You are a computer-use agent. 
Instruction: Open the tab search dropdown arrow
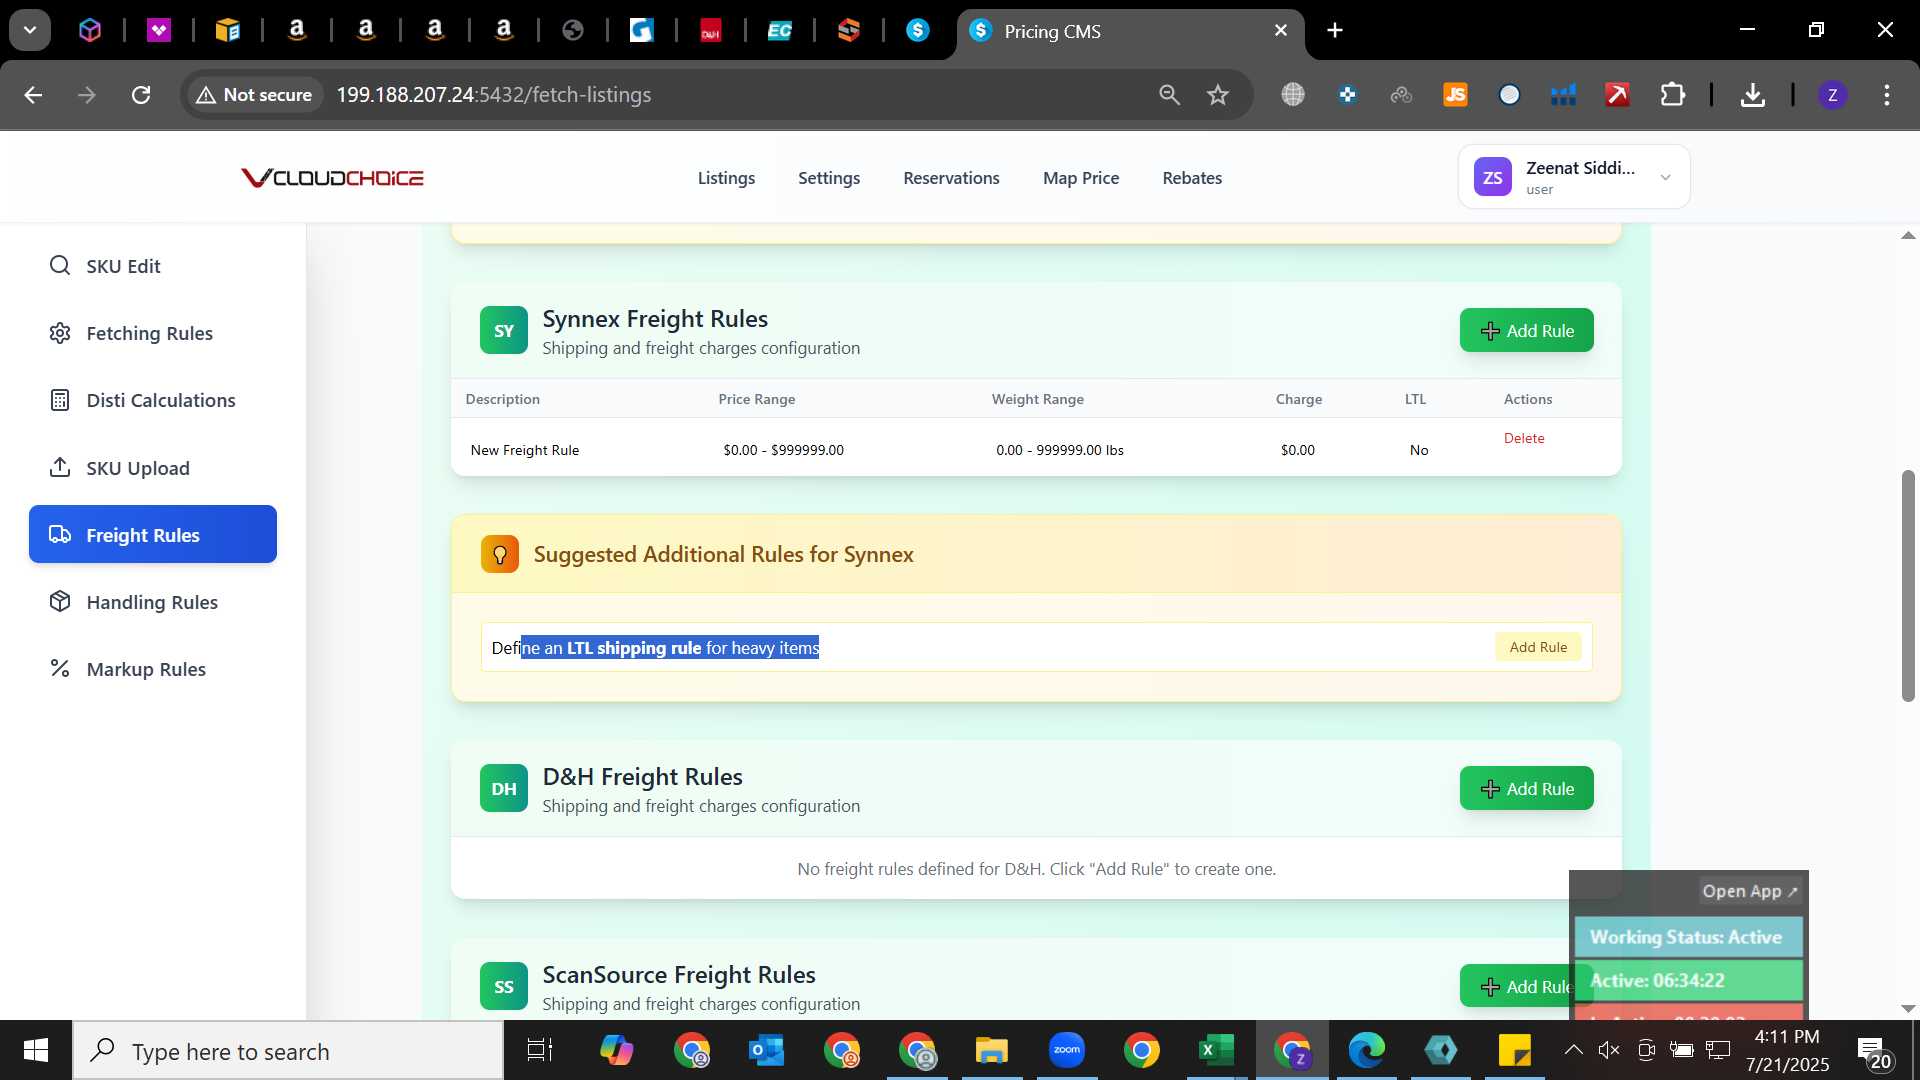click(x=30, y=30)
